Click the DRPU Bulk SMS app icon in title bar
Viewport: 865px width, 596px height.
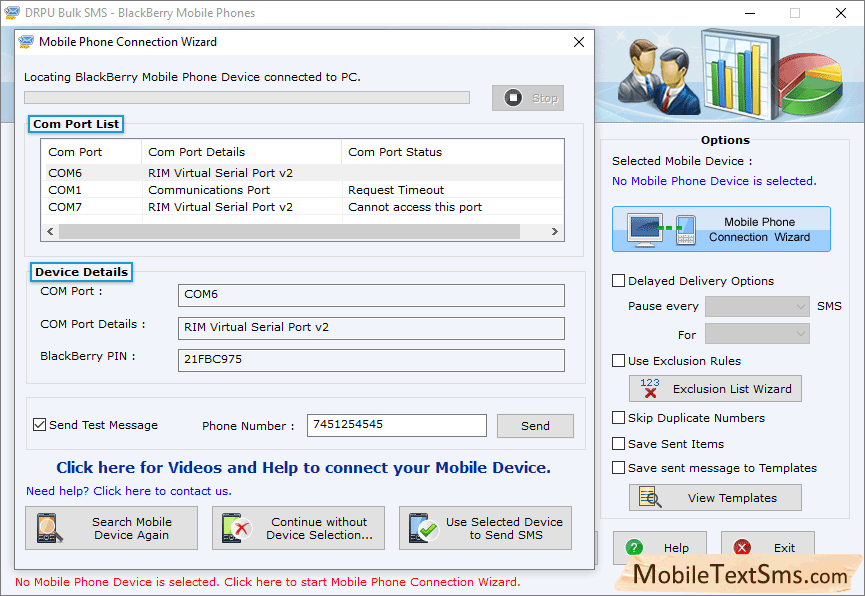click(x=12, y=12)
